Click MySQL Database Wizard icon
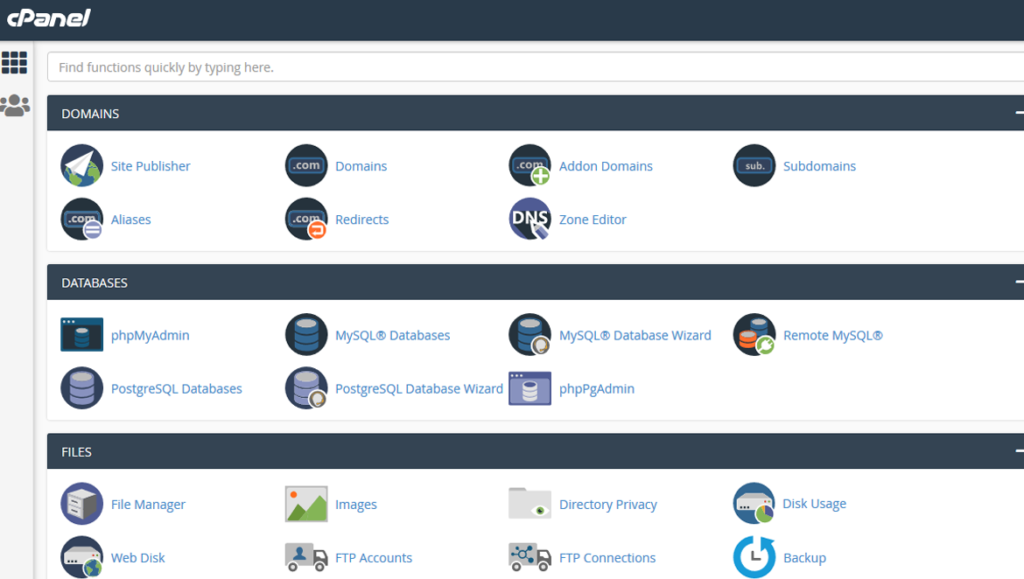 coord(530,334)
